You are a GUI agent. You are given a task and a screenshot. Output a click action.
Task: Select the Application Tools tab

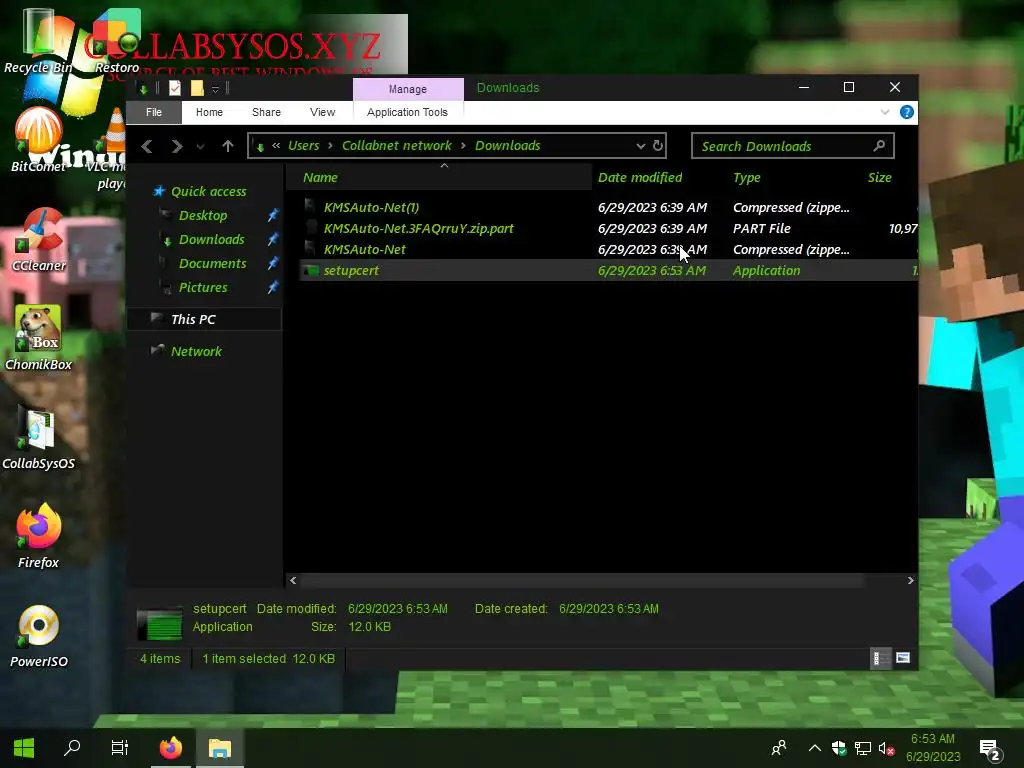(408, 112)
